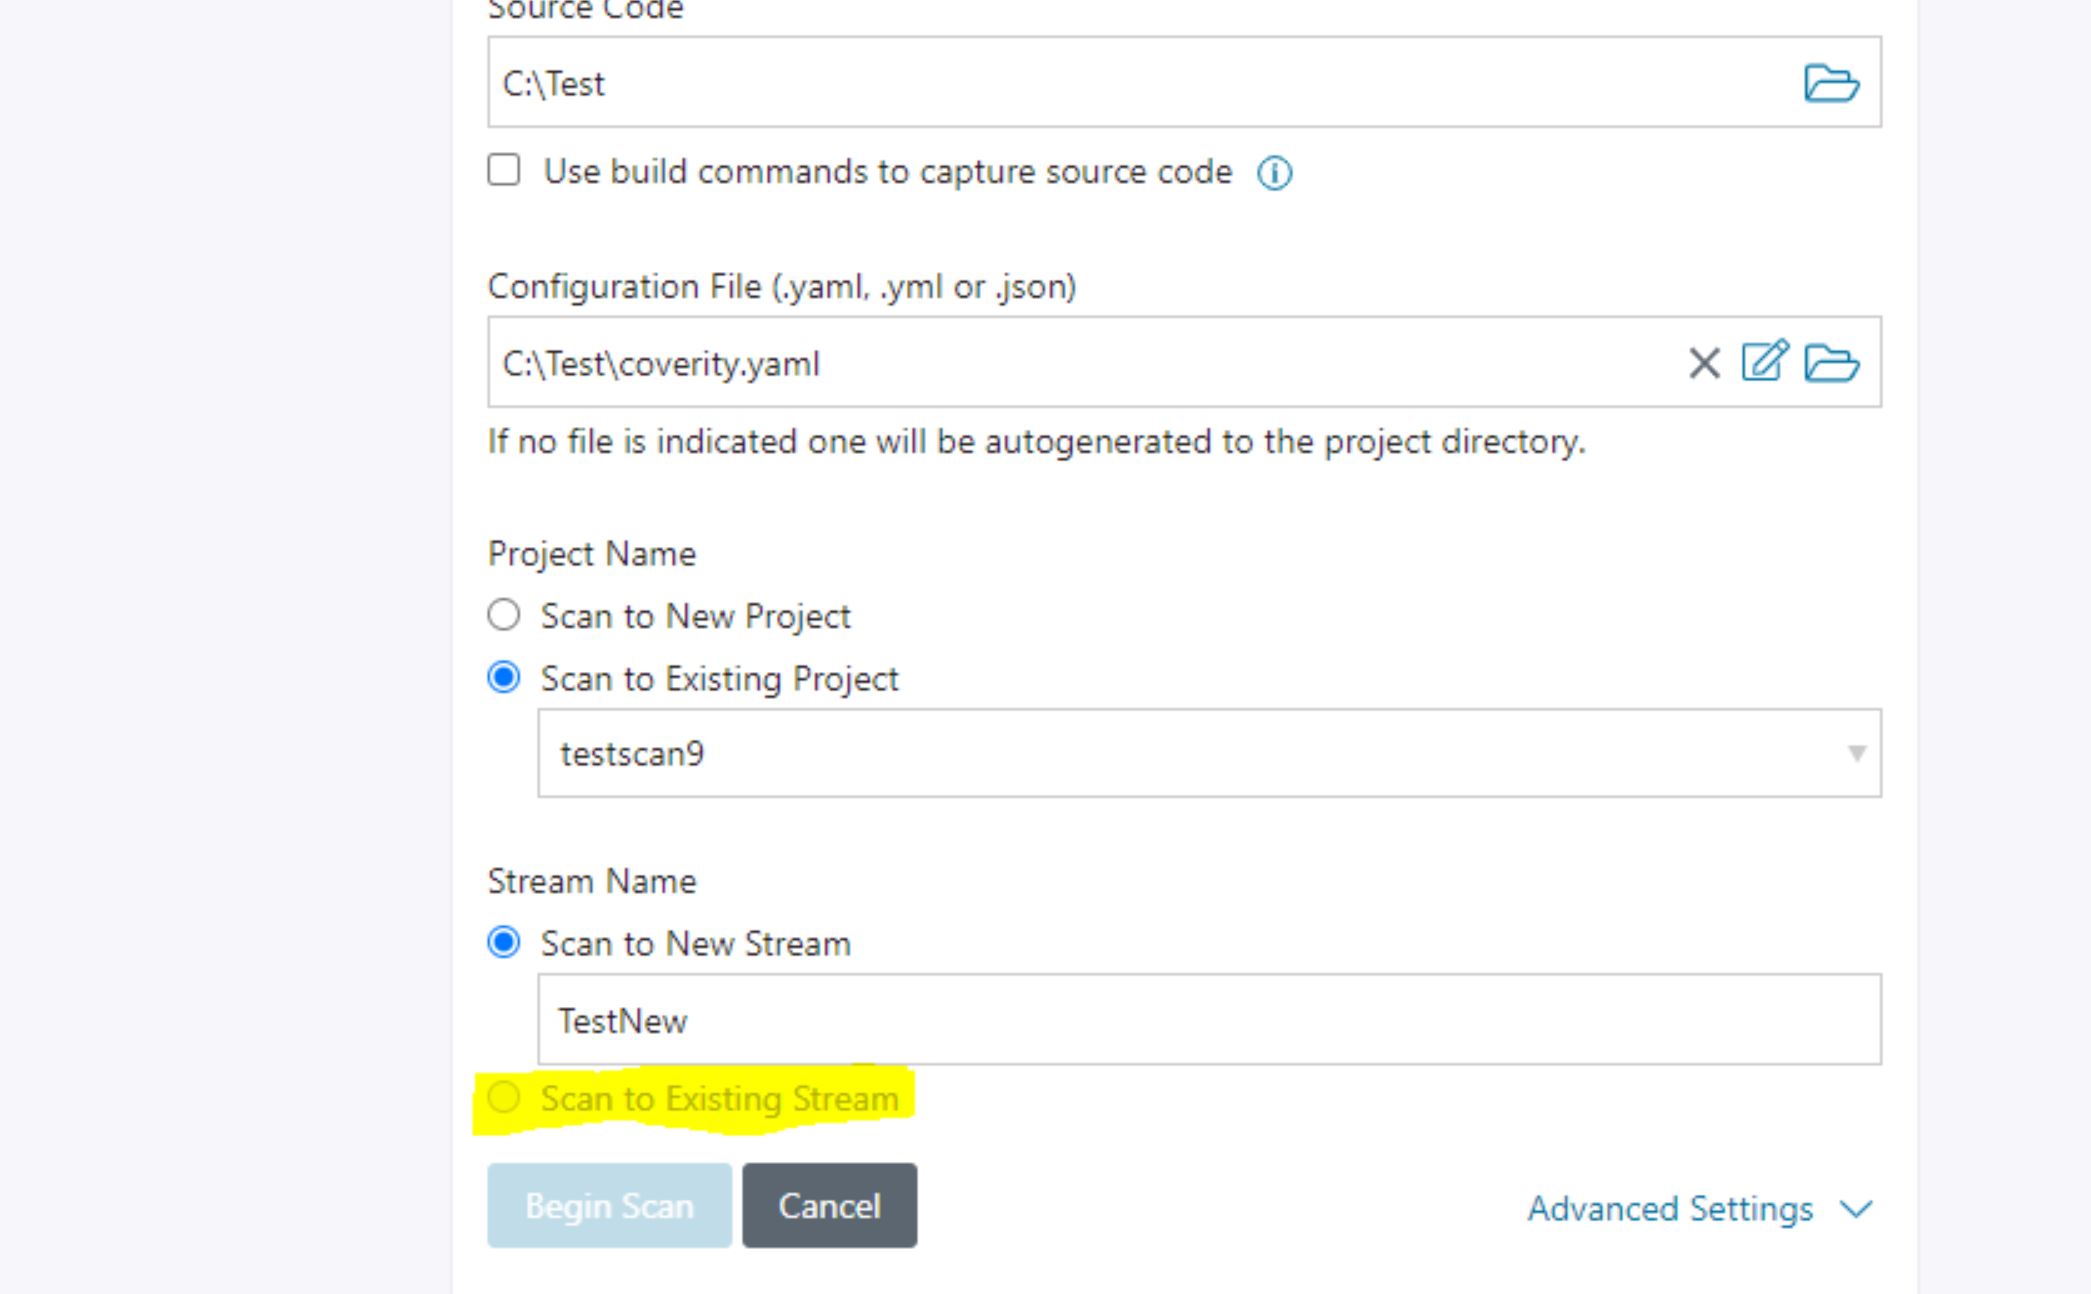2091x1294 pixels.
Task: Enable 'Use build commands to capture source code'
Action: pos(503,171)
